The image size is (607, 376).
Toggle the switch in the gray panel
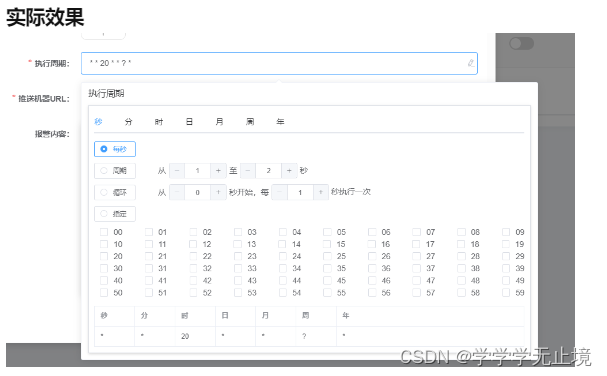(x=521, y=43)
